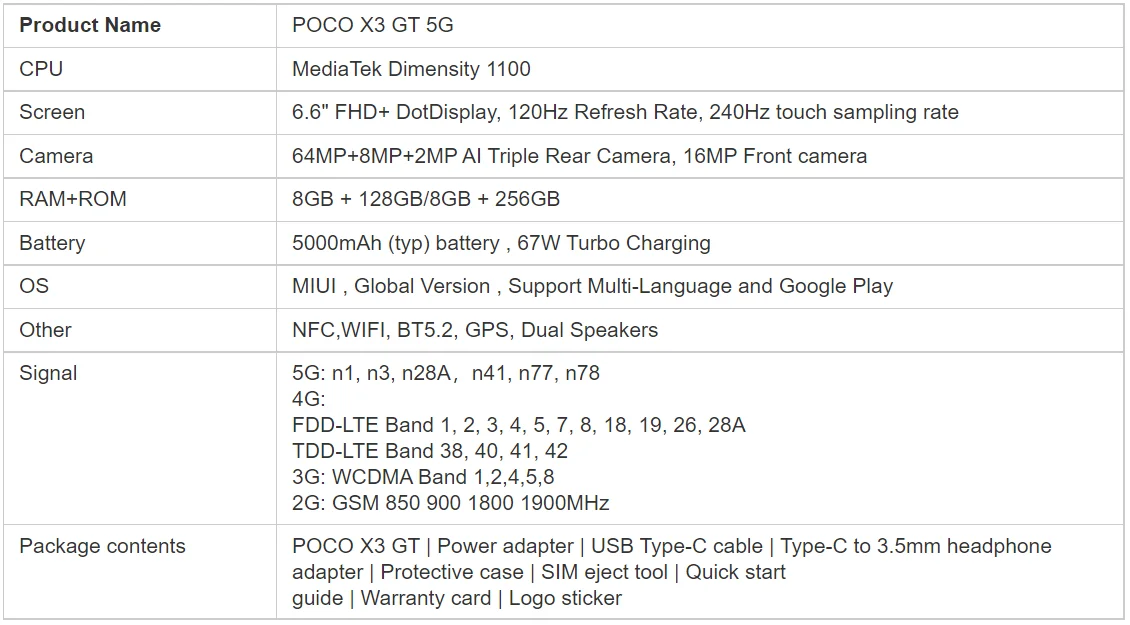Click the RAM+ROM row label
The height and width of the screenshot is (625, 1130).
pyautogui.click(x=73, y=199)
